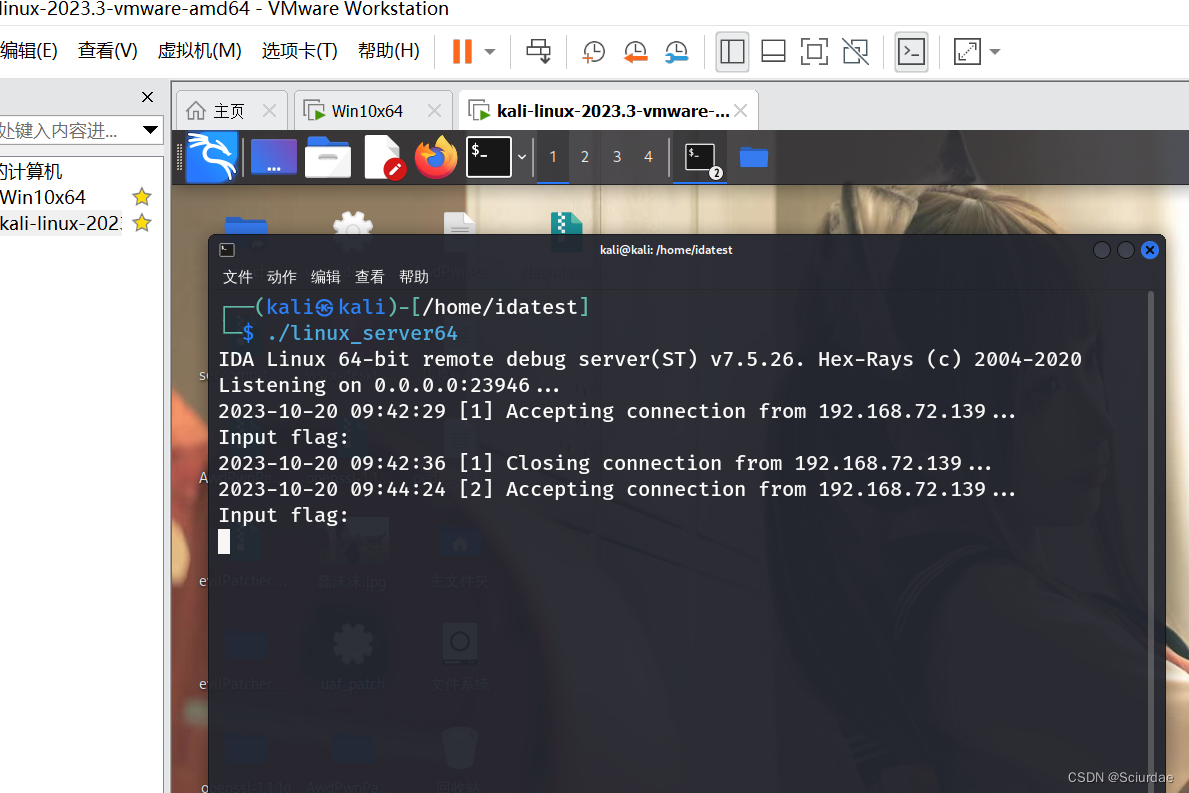
Task: Open the snapshot manager
Action: (x=676, y=51)
